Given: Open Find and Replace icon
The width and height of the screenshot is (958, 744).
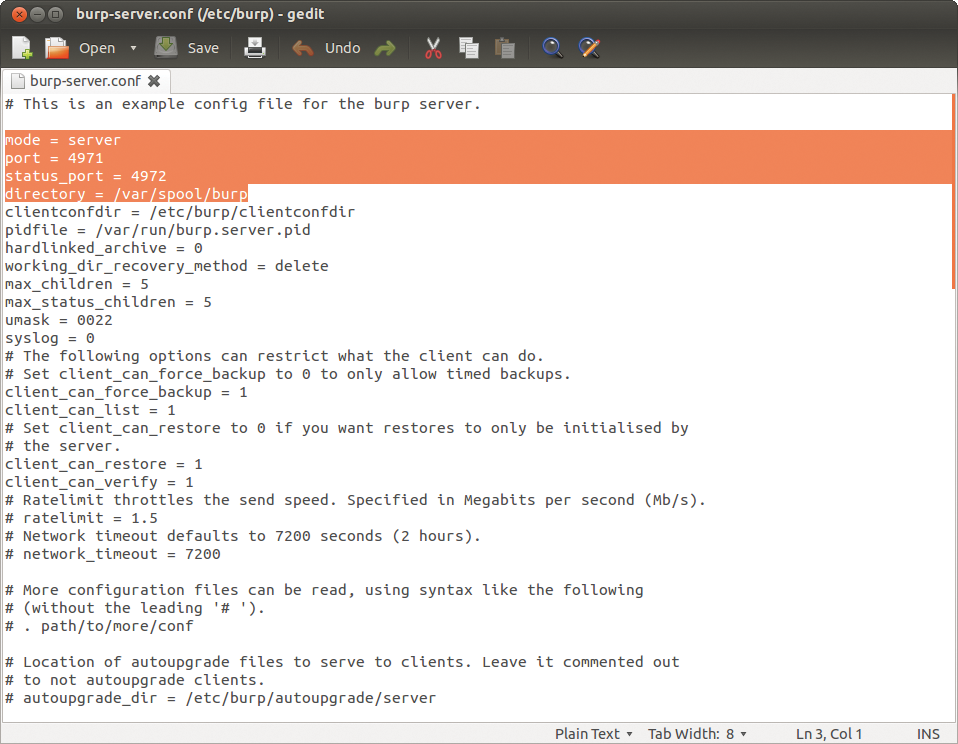Looking at the screenshot, I should coord(590,48).
